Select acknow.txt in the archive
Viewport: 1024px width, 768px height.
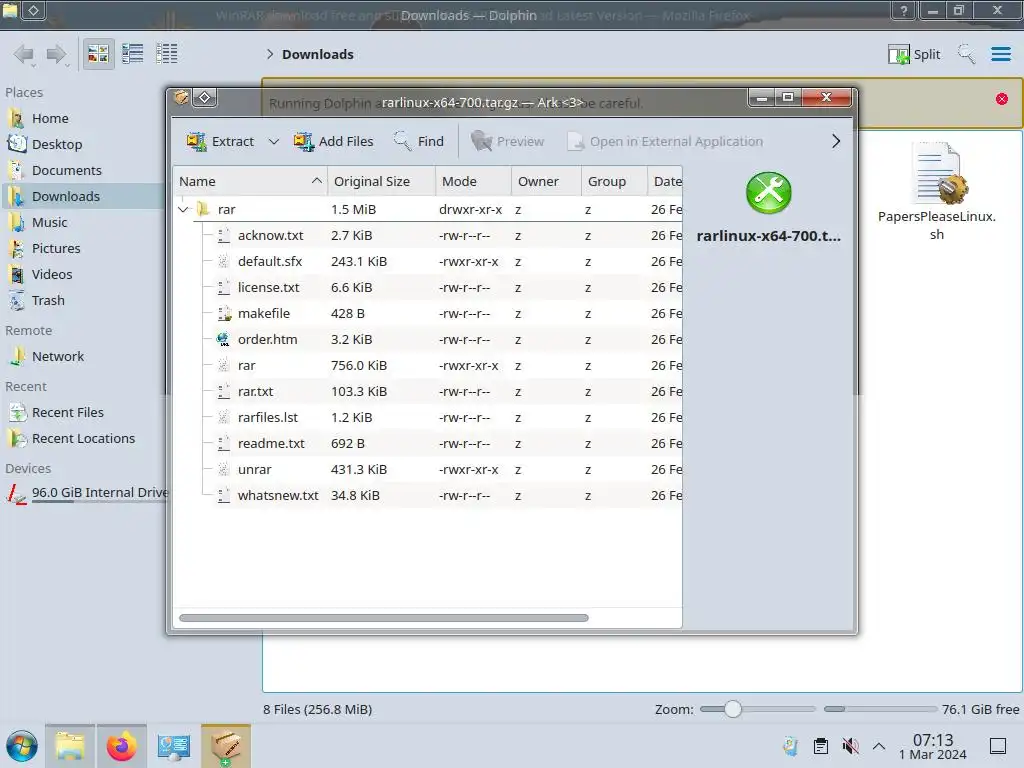(270, 235)
